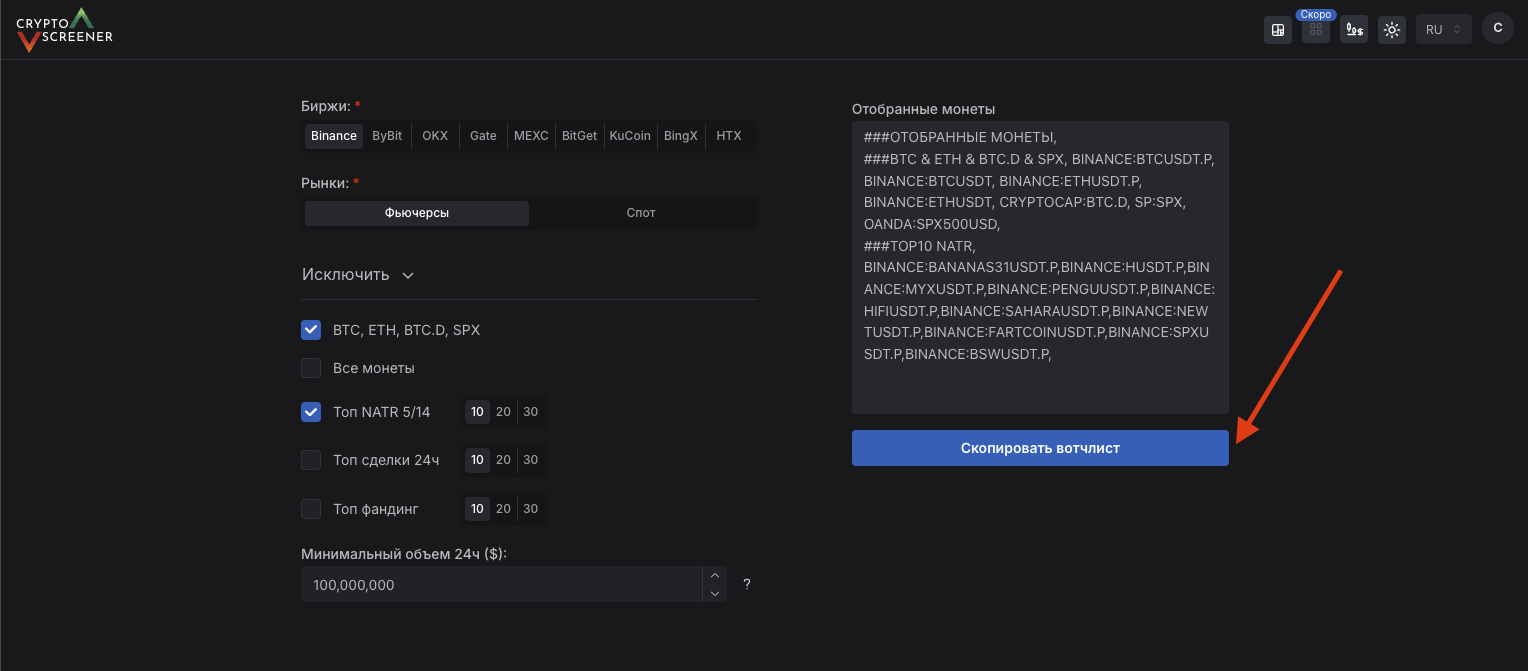
Task: Select the Gate exchange
Action: [x=483, y=136]
